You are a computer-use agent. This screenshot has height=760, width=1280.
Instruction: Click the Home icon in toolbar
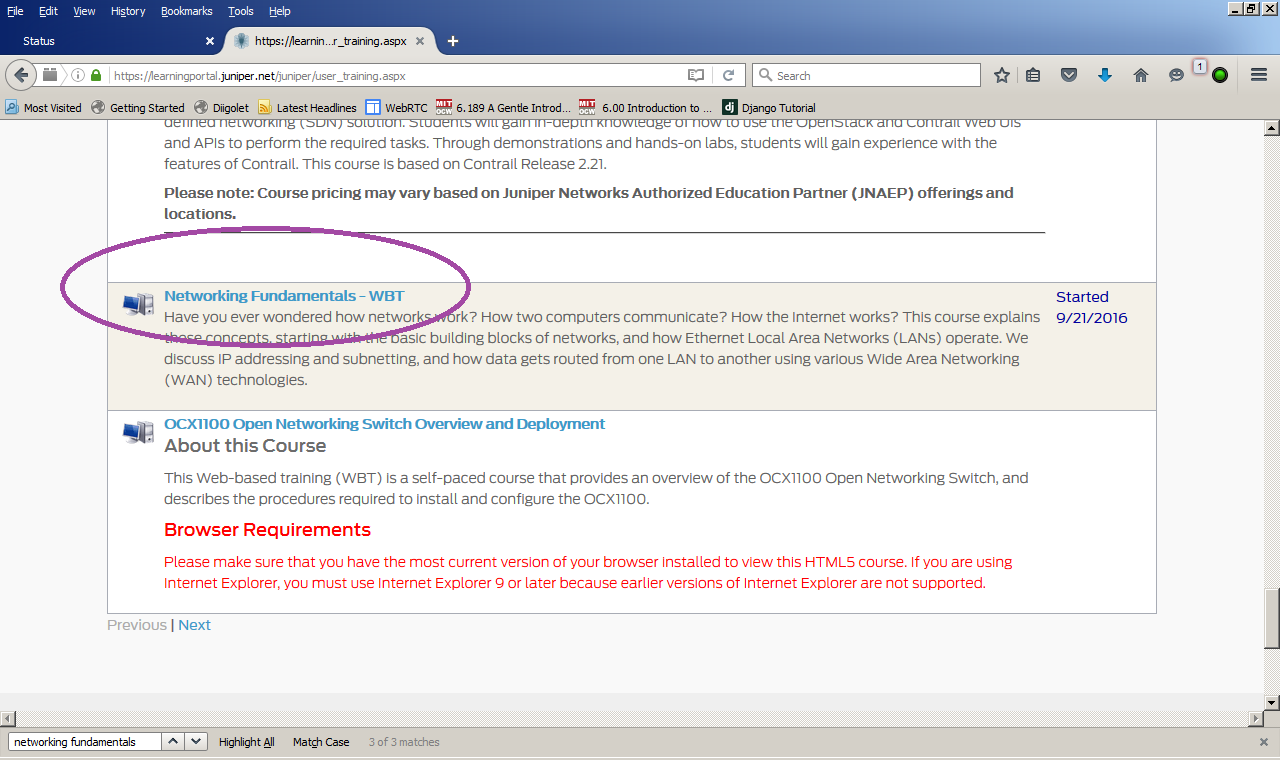point(1140,75)
